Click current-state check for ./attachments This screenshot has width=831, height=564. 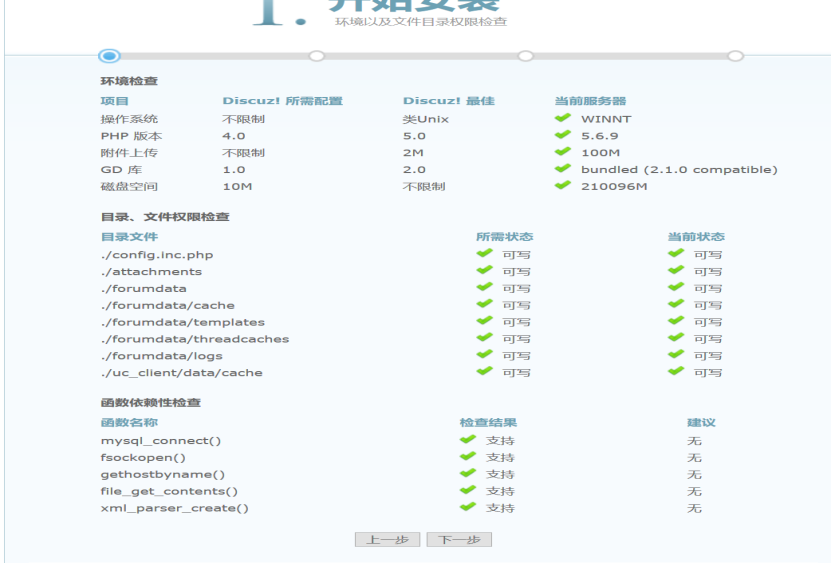(x=676, y=270)
